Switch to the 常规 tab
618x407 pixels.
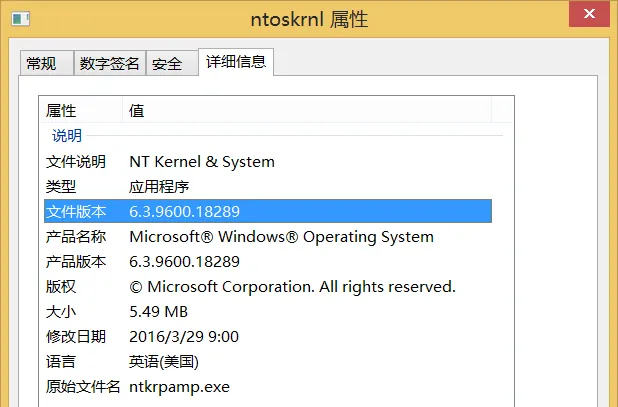tap(47, 63)
